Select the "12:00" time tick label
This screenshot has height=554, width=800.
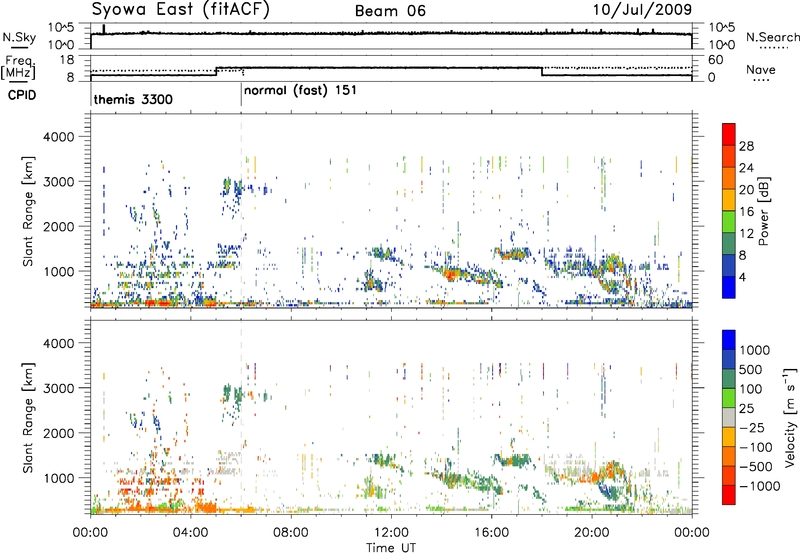point(391,533)
